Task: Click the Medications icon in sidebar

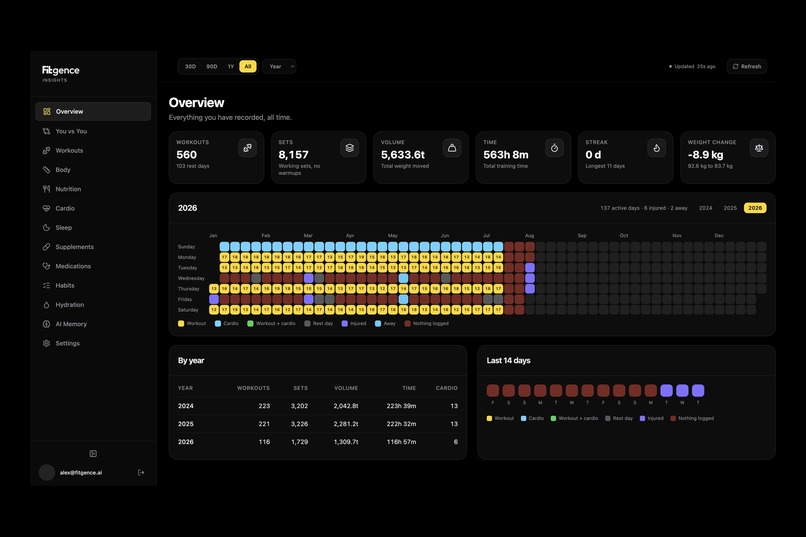Action: tap(46, 266)
